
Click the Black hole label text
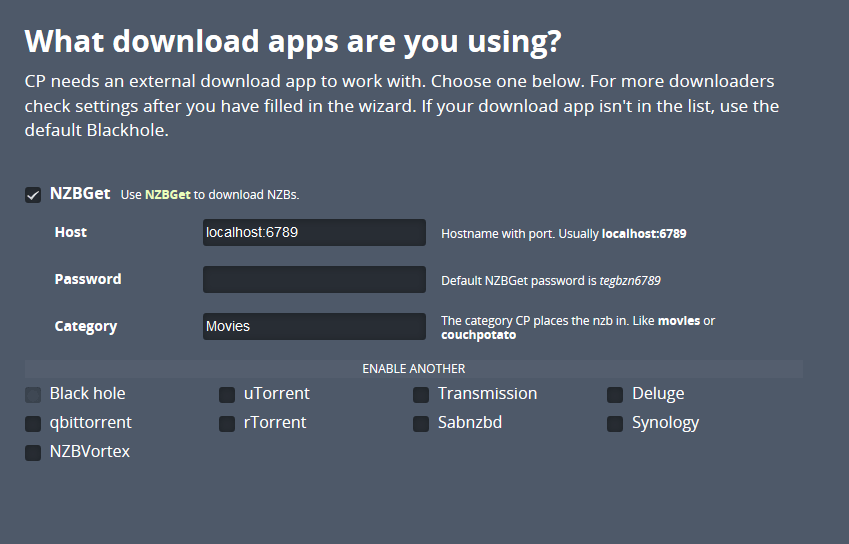click(88, 394)
